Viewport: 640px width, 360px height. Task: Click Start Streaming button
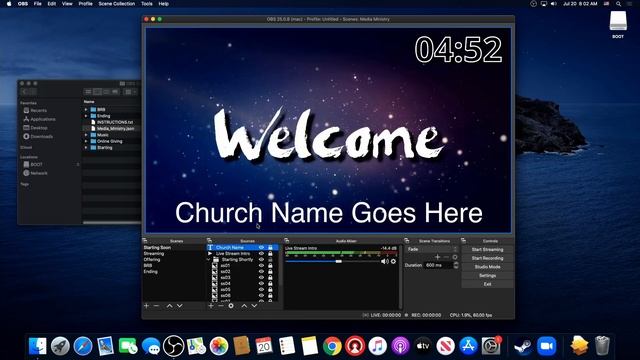tap(487, 249)
